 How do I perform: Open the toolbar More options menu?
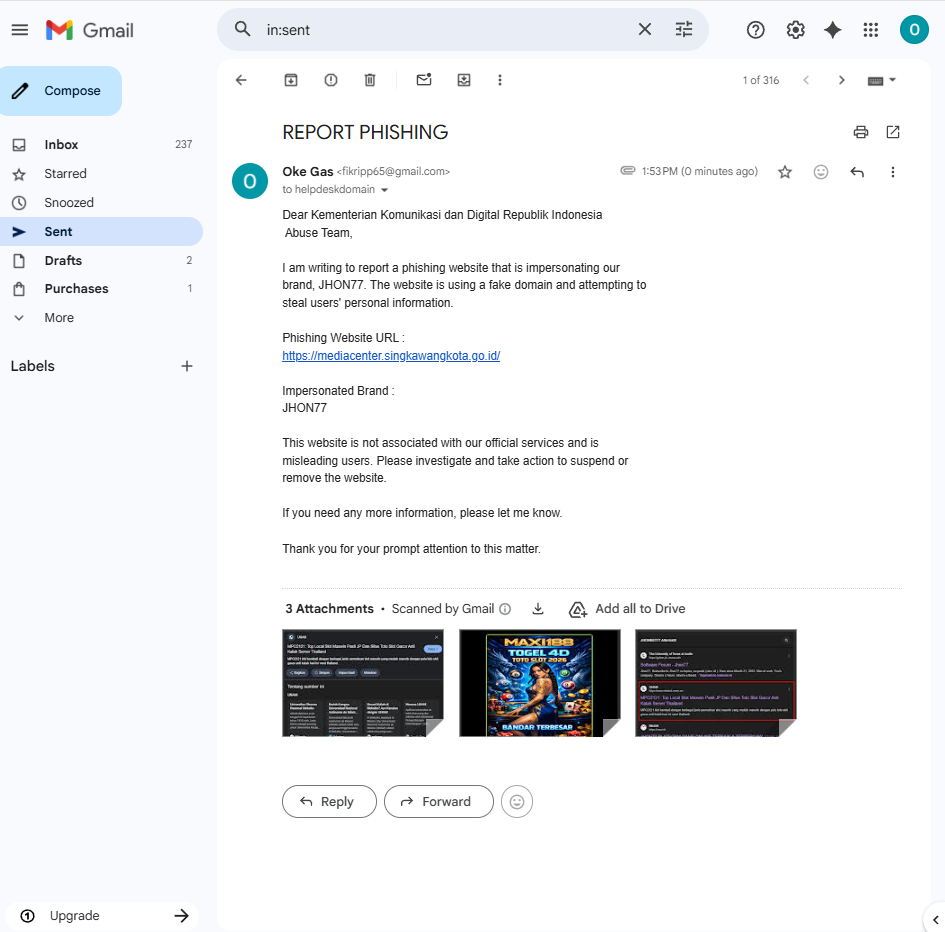coord(500,80)
